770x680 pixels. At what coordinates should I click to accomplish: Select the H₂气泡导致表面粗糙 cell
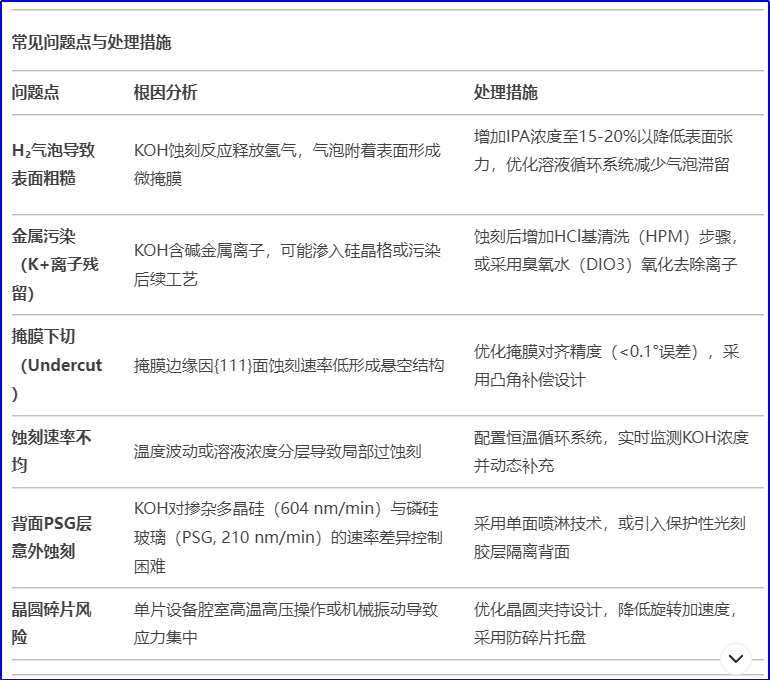(54, 164)
